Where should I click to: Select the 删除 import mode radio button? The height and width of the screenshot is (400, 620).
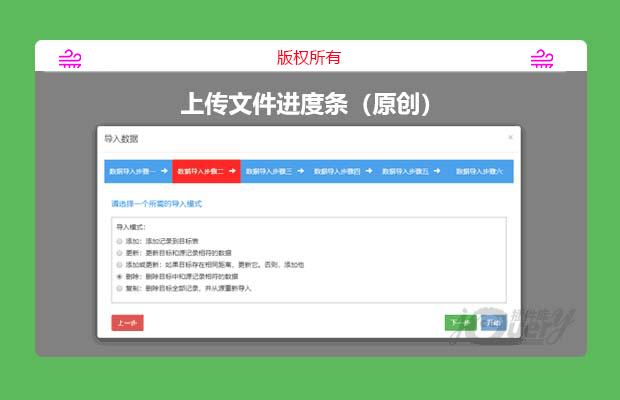120,276
